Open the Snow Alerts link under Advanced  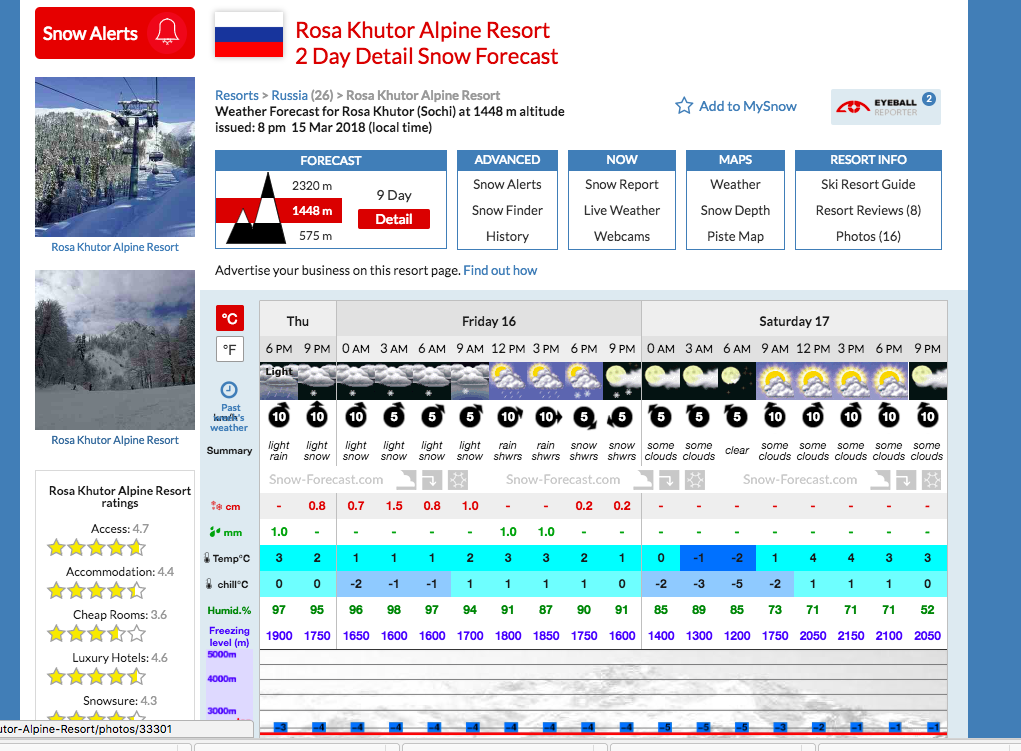[x=507, y=184]
